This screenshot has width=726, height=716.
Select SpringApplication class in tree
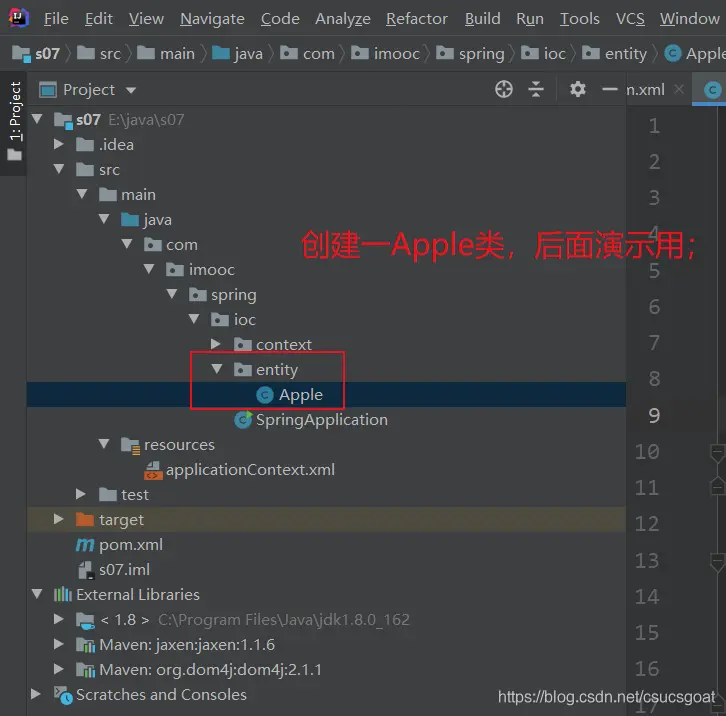click(321, 420)
